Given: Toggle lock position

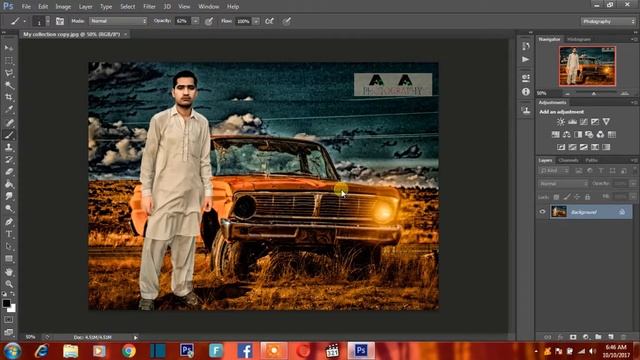Looking at the screenshot, I should 577,197.
